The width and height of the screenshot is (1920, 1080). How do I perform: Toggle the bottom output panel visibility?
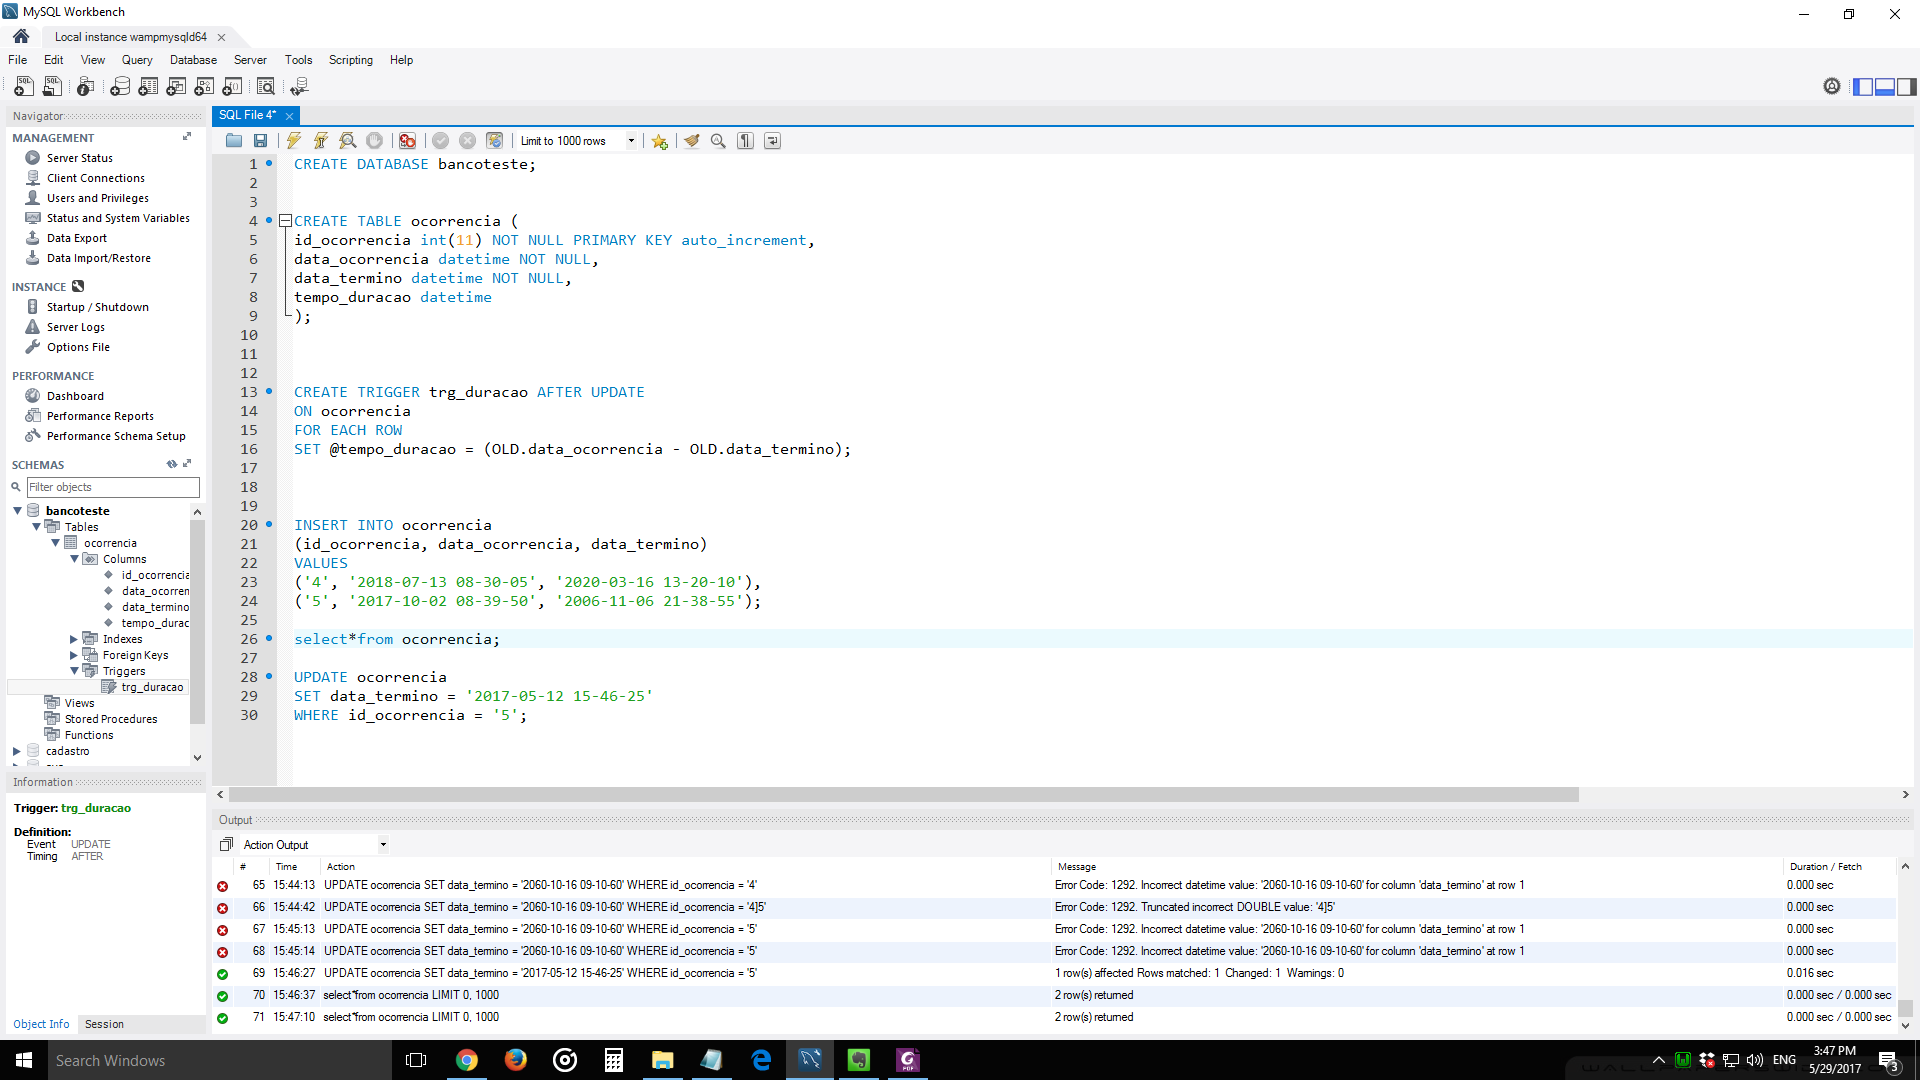(1885, 87)
